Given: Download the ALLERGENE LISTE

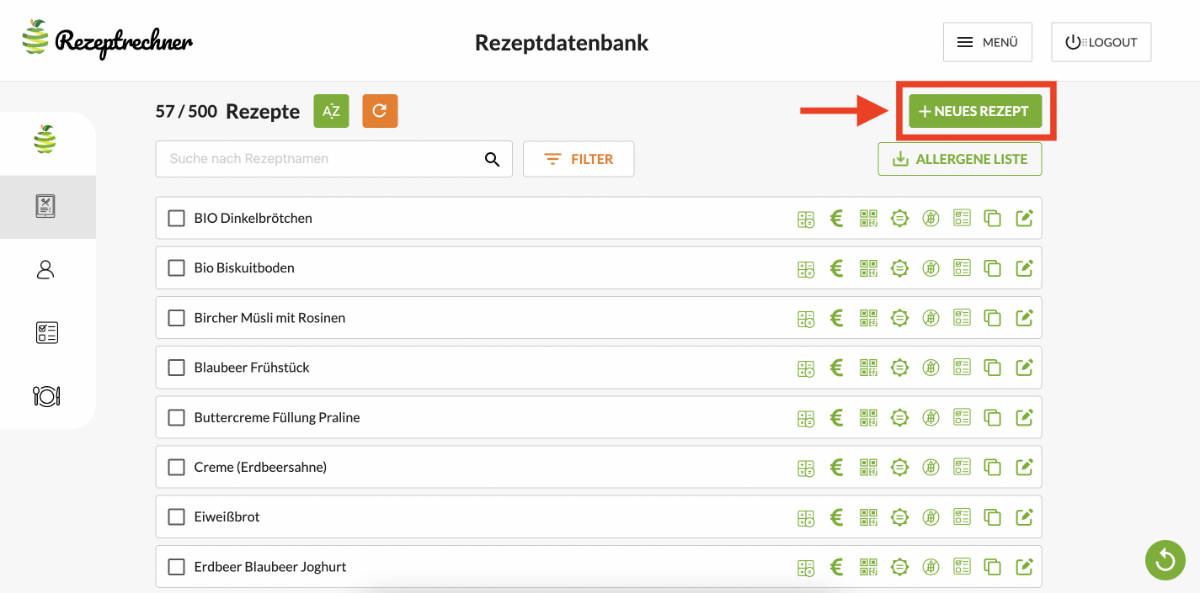Looking at the screenshot, I should 960,159.
